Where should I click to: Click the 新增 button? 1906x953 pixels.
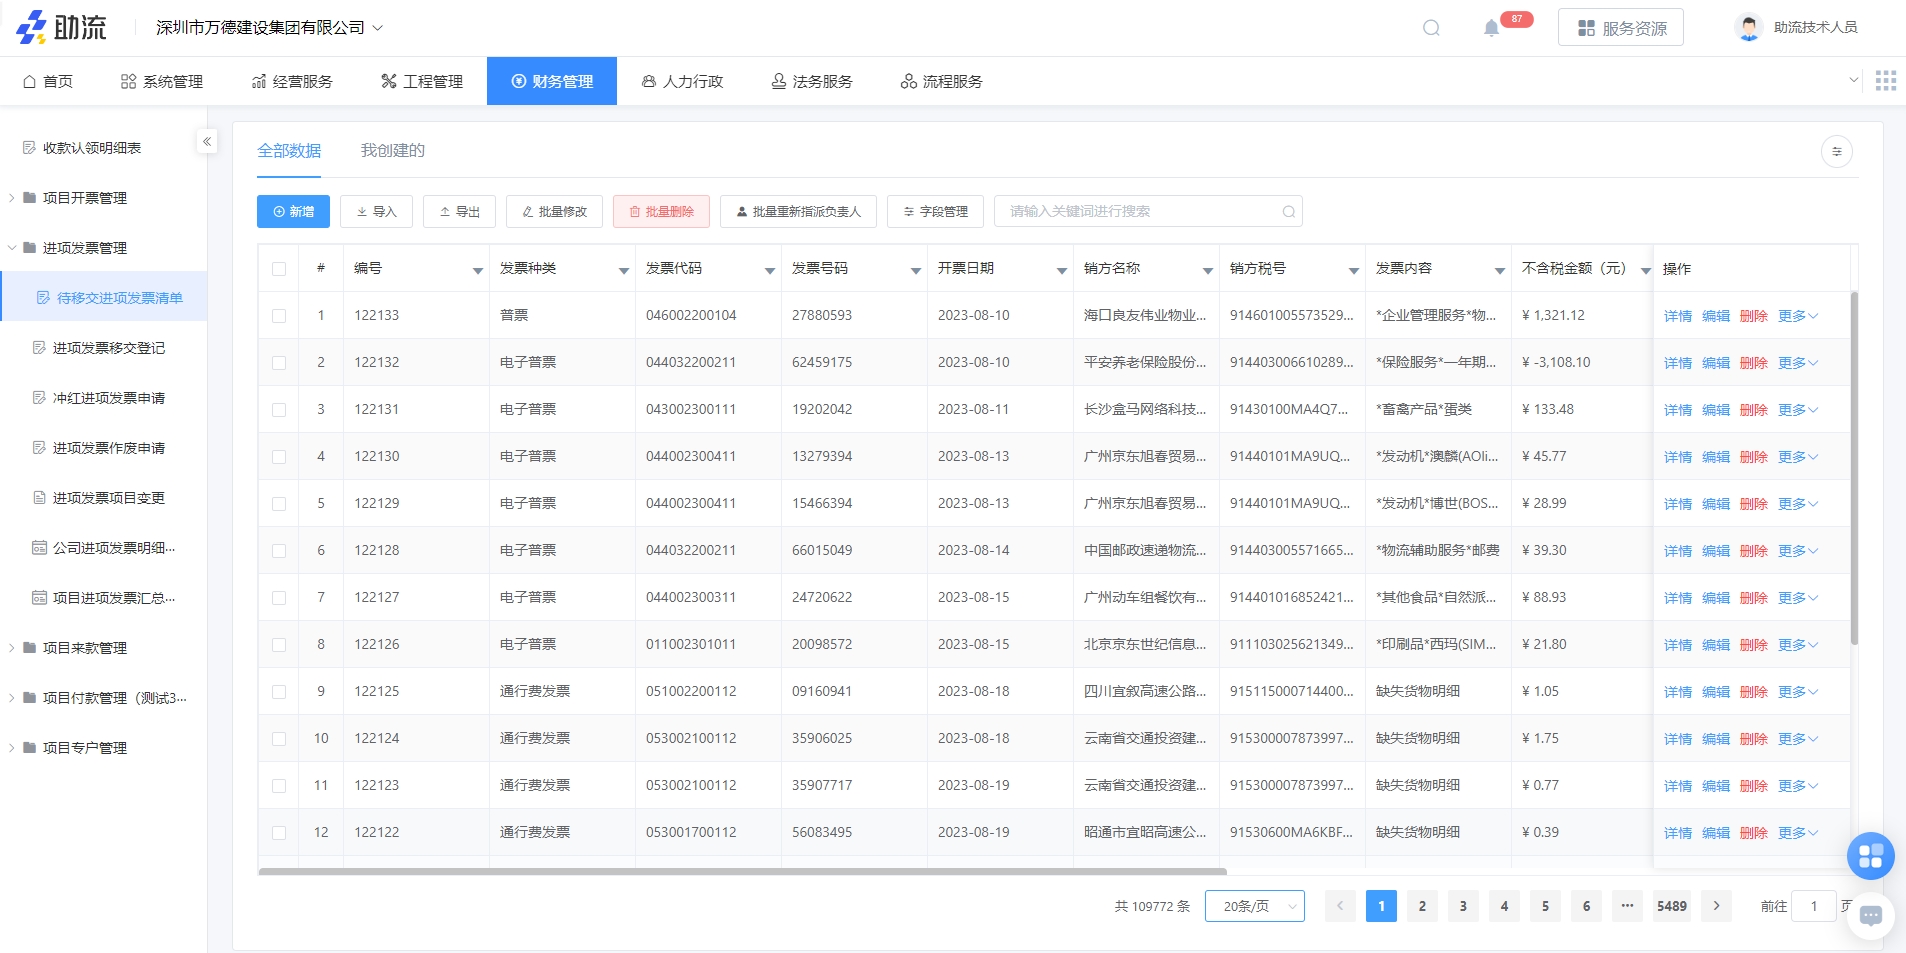pyautogui.click(x=293, y=212)
